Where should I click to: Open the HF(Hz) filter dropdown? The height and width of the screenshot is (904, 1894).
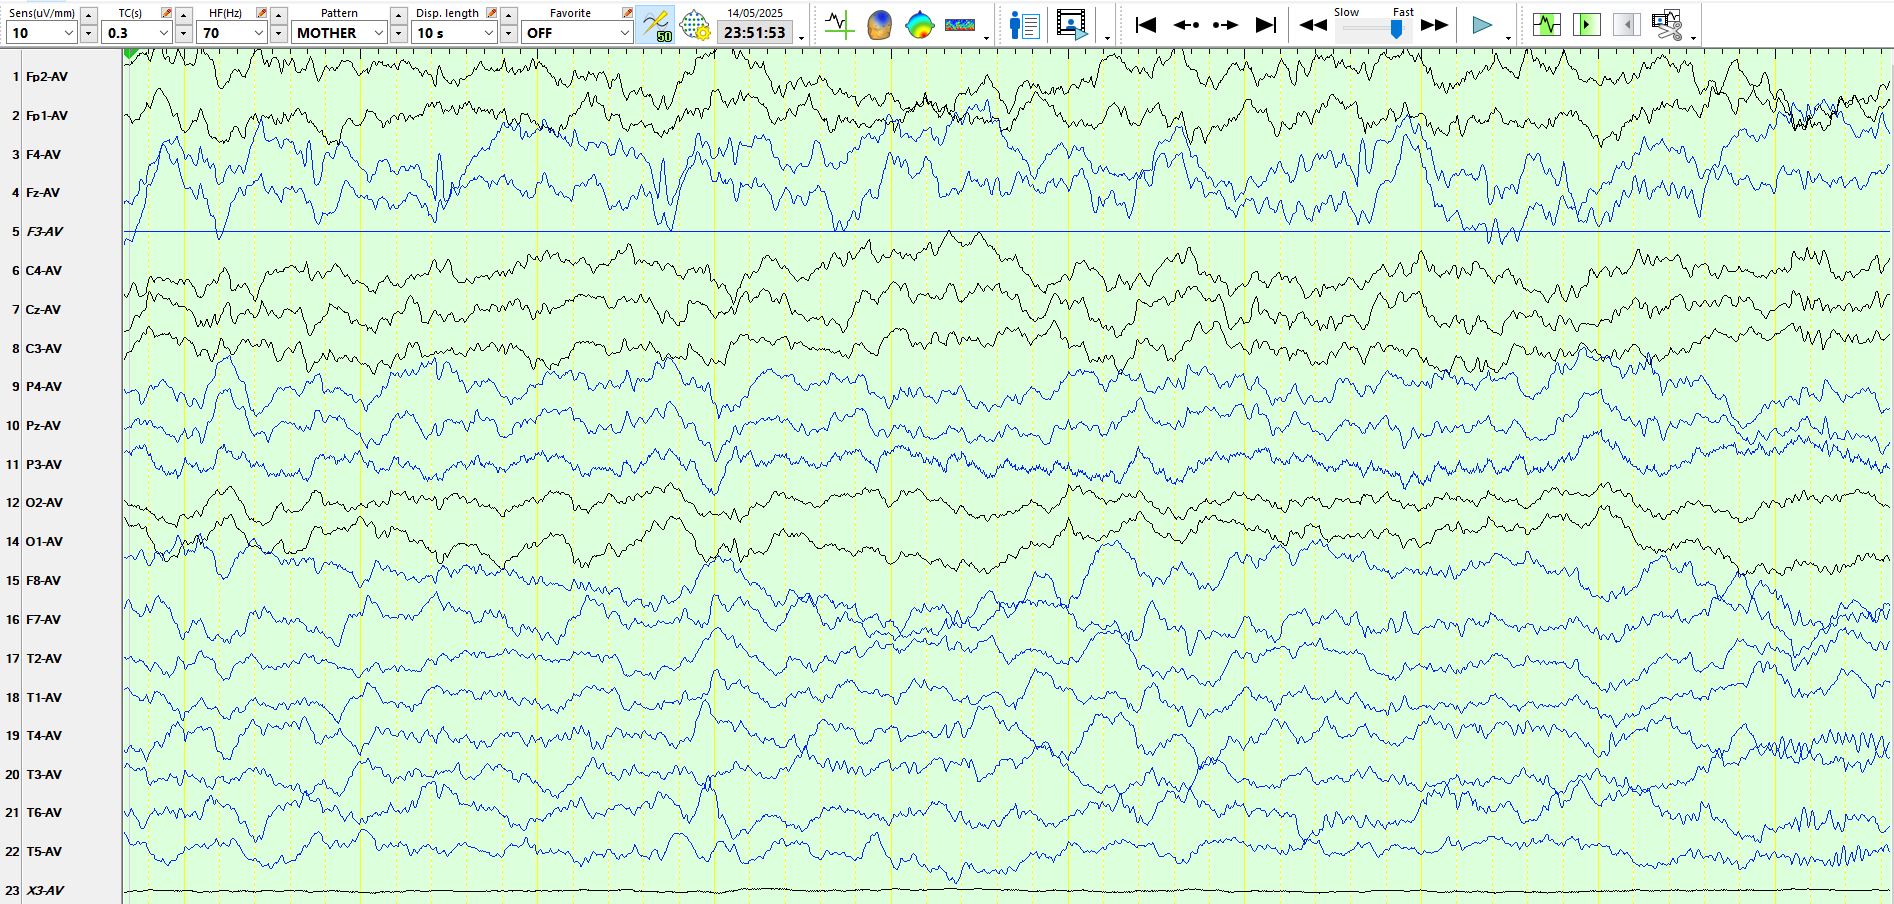point(233,33)
